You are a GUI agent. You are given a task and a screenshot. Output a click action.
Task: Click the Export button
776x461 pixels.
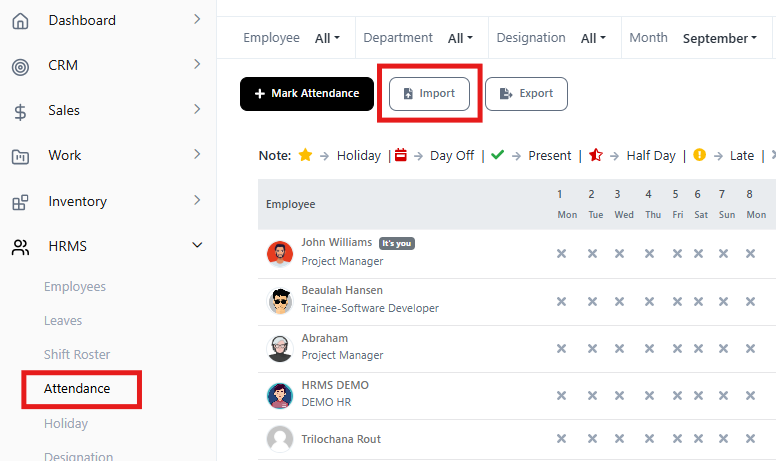point(526,94)
